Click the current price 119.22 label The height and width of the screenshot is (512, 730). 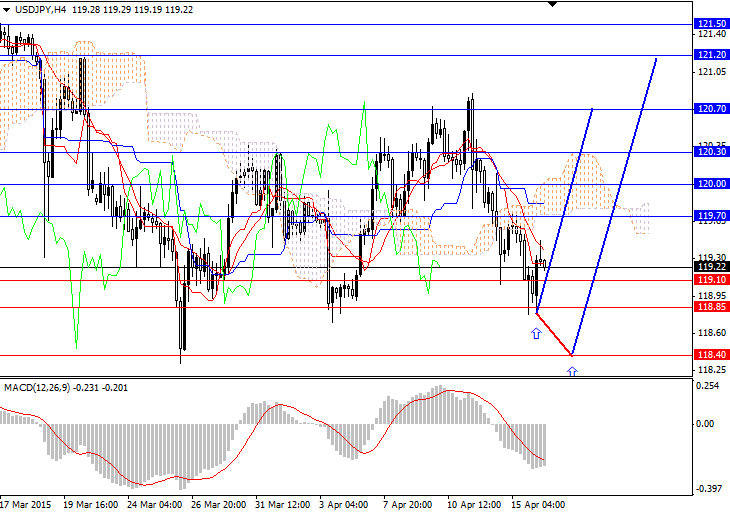click(711, 267)
